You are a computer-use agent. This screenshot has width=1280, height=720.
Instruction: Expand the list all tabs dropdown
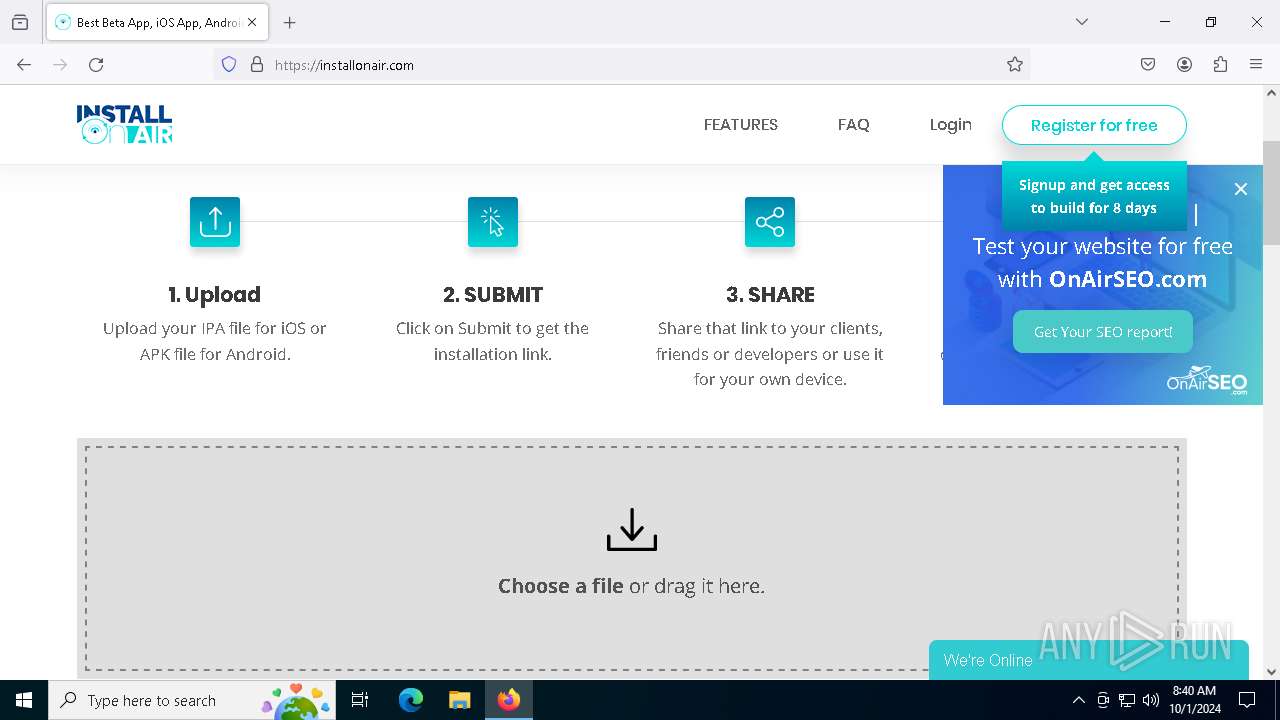[x=1082, y=22]
